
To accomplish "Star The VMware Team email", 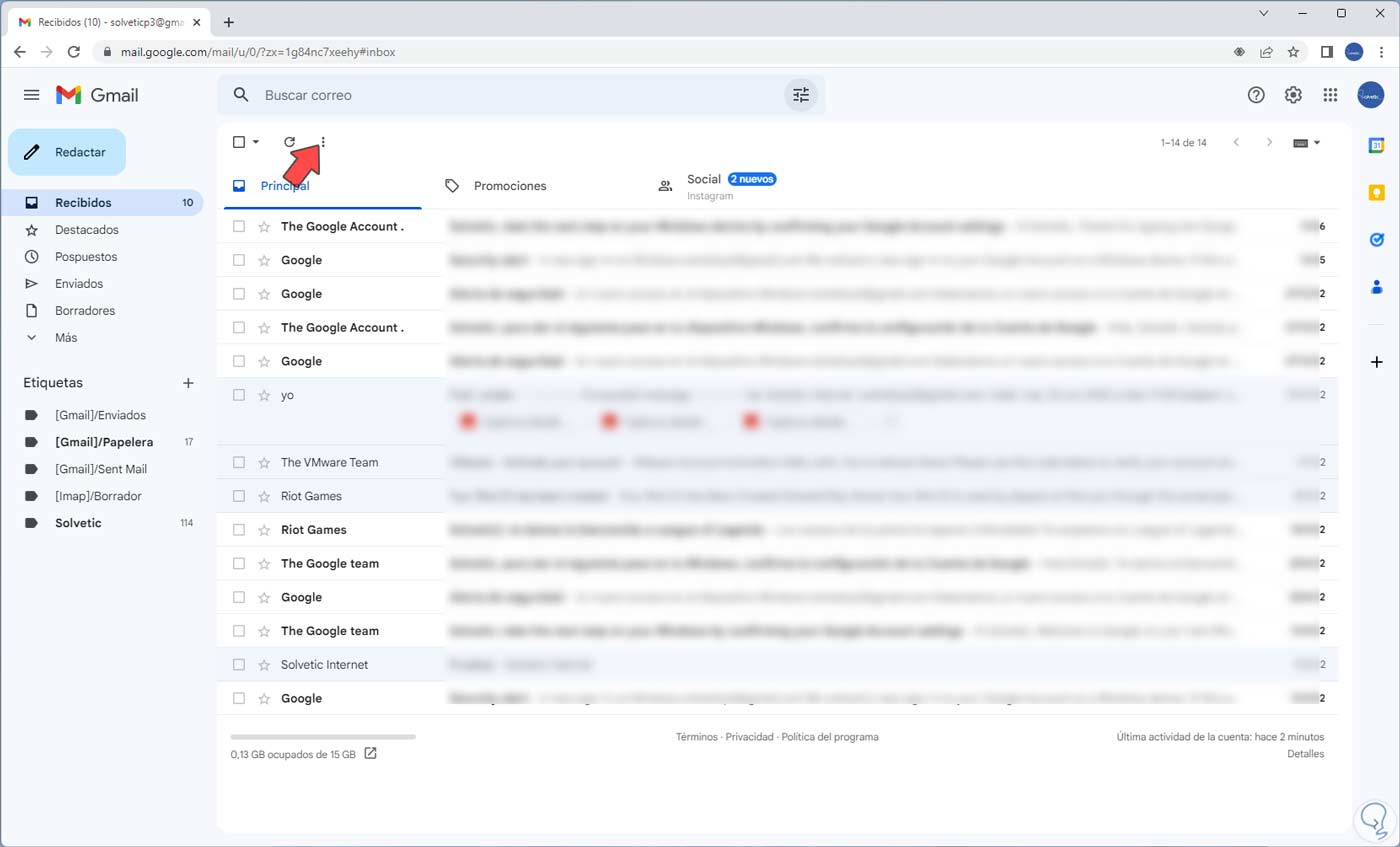I will click(x=264, y=462).
